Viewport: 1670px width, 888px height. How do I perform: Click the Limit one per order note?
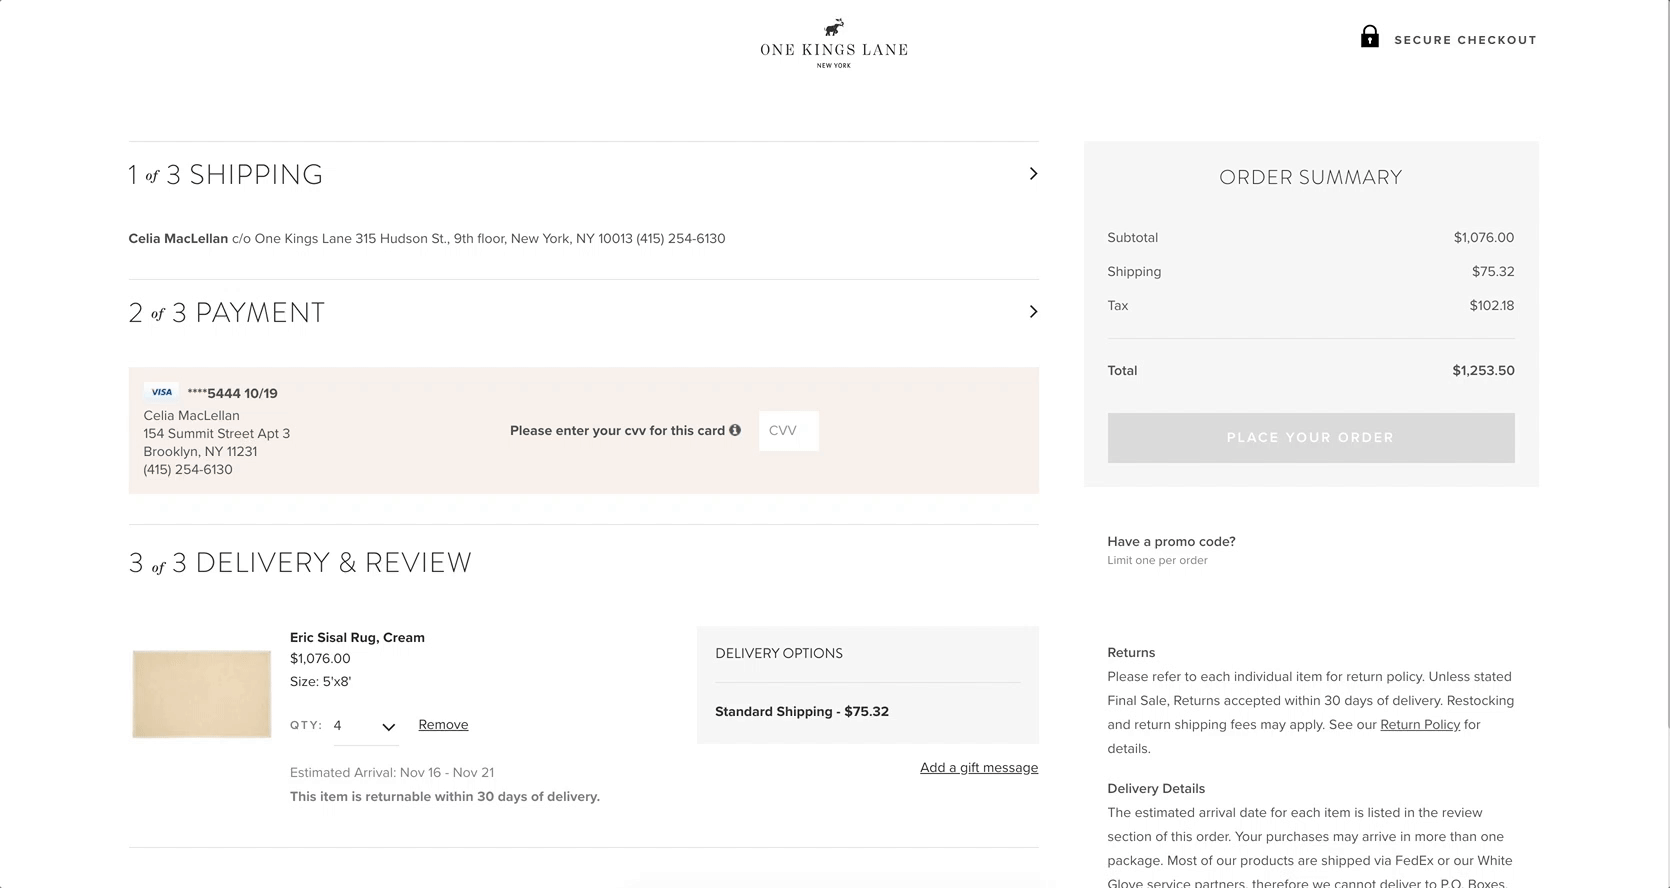tap(1157, 560)
